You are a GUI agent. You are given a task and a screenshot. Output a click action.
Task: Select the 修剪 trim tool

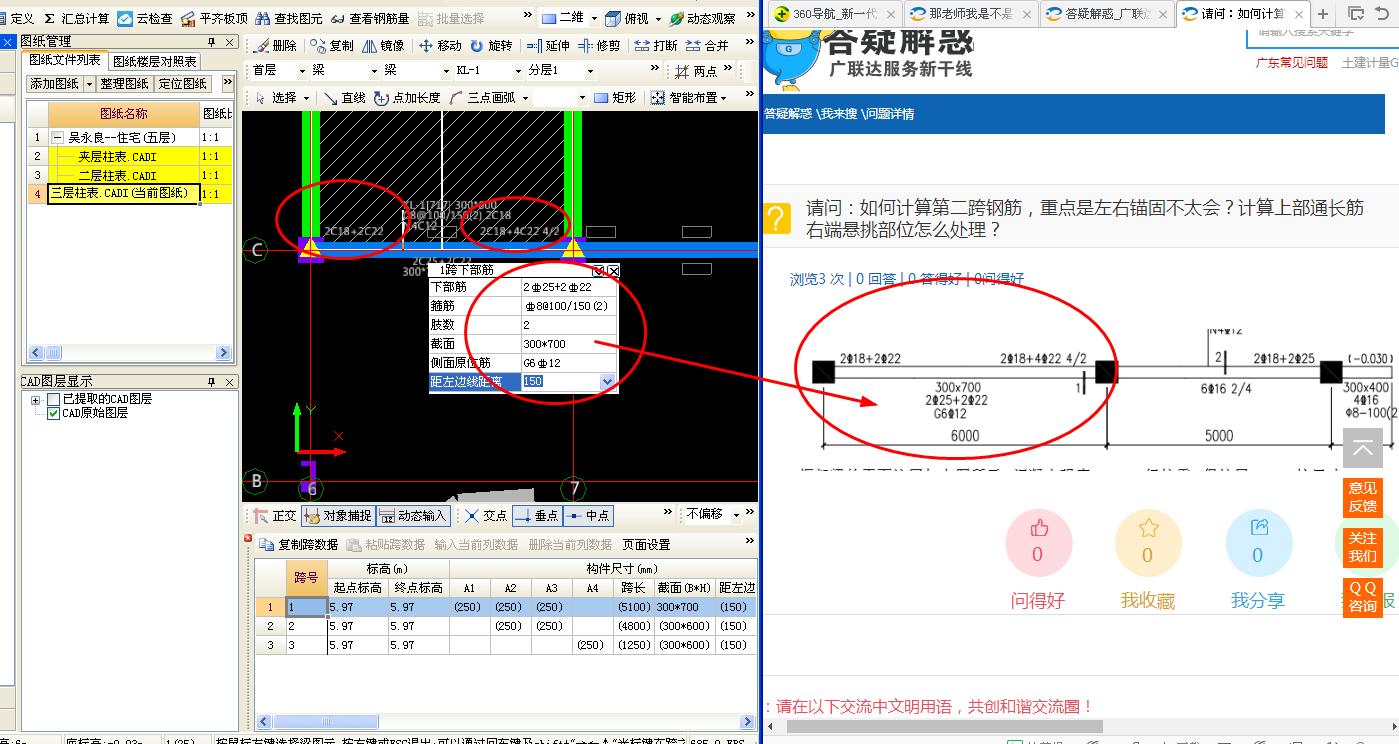coord(599,46)
